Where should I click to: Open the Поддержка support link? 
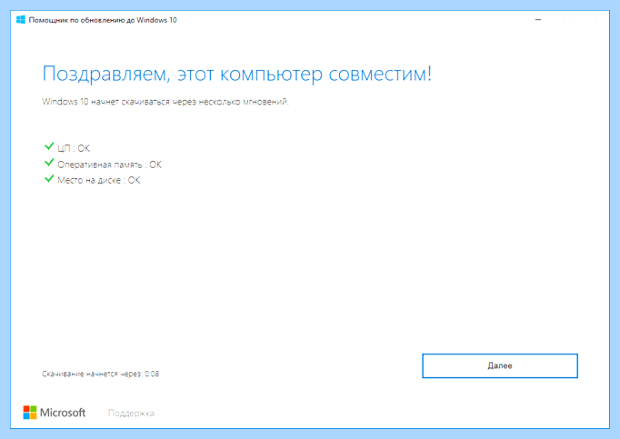click(x=131, y=413)
